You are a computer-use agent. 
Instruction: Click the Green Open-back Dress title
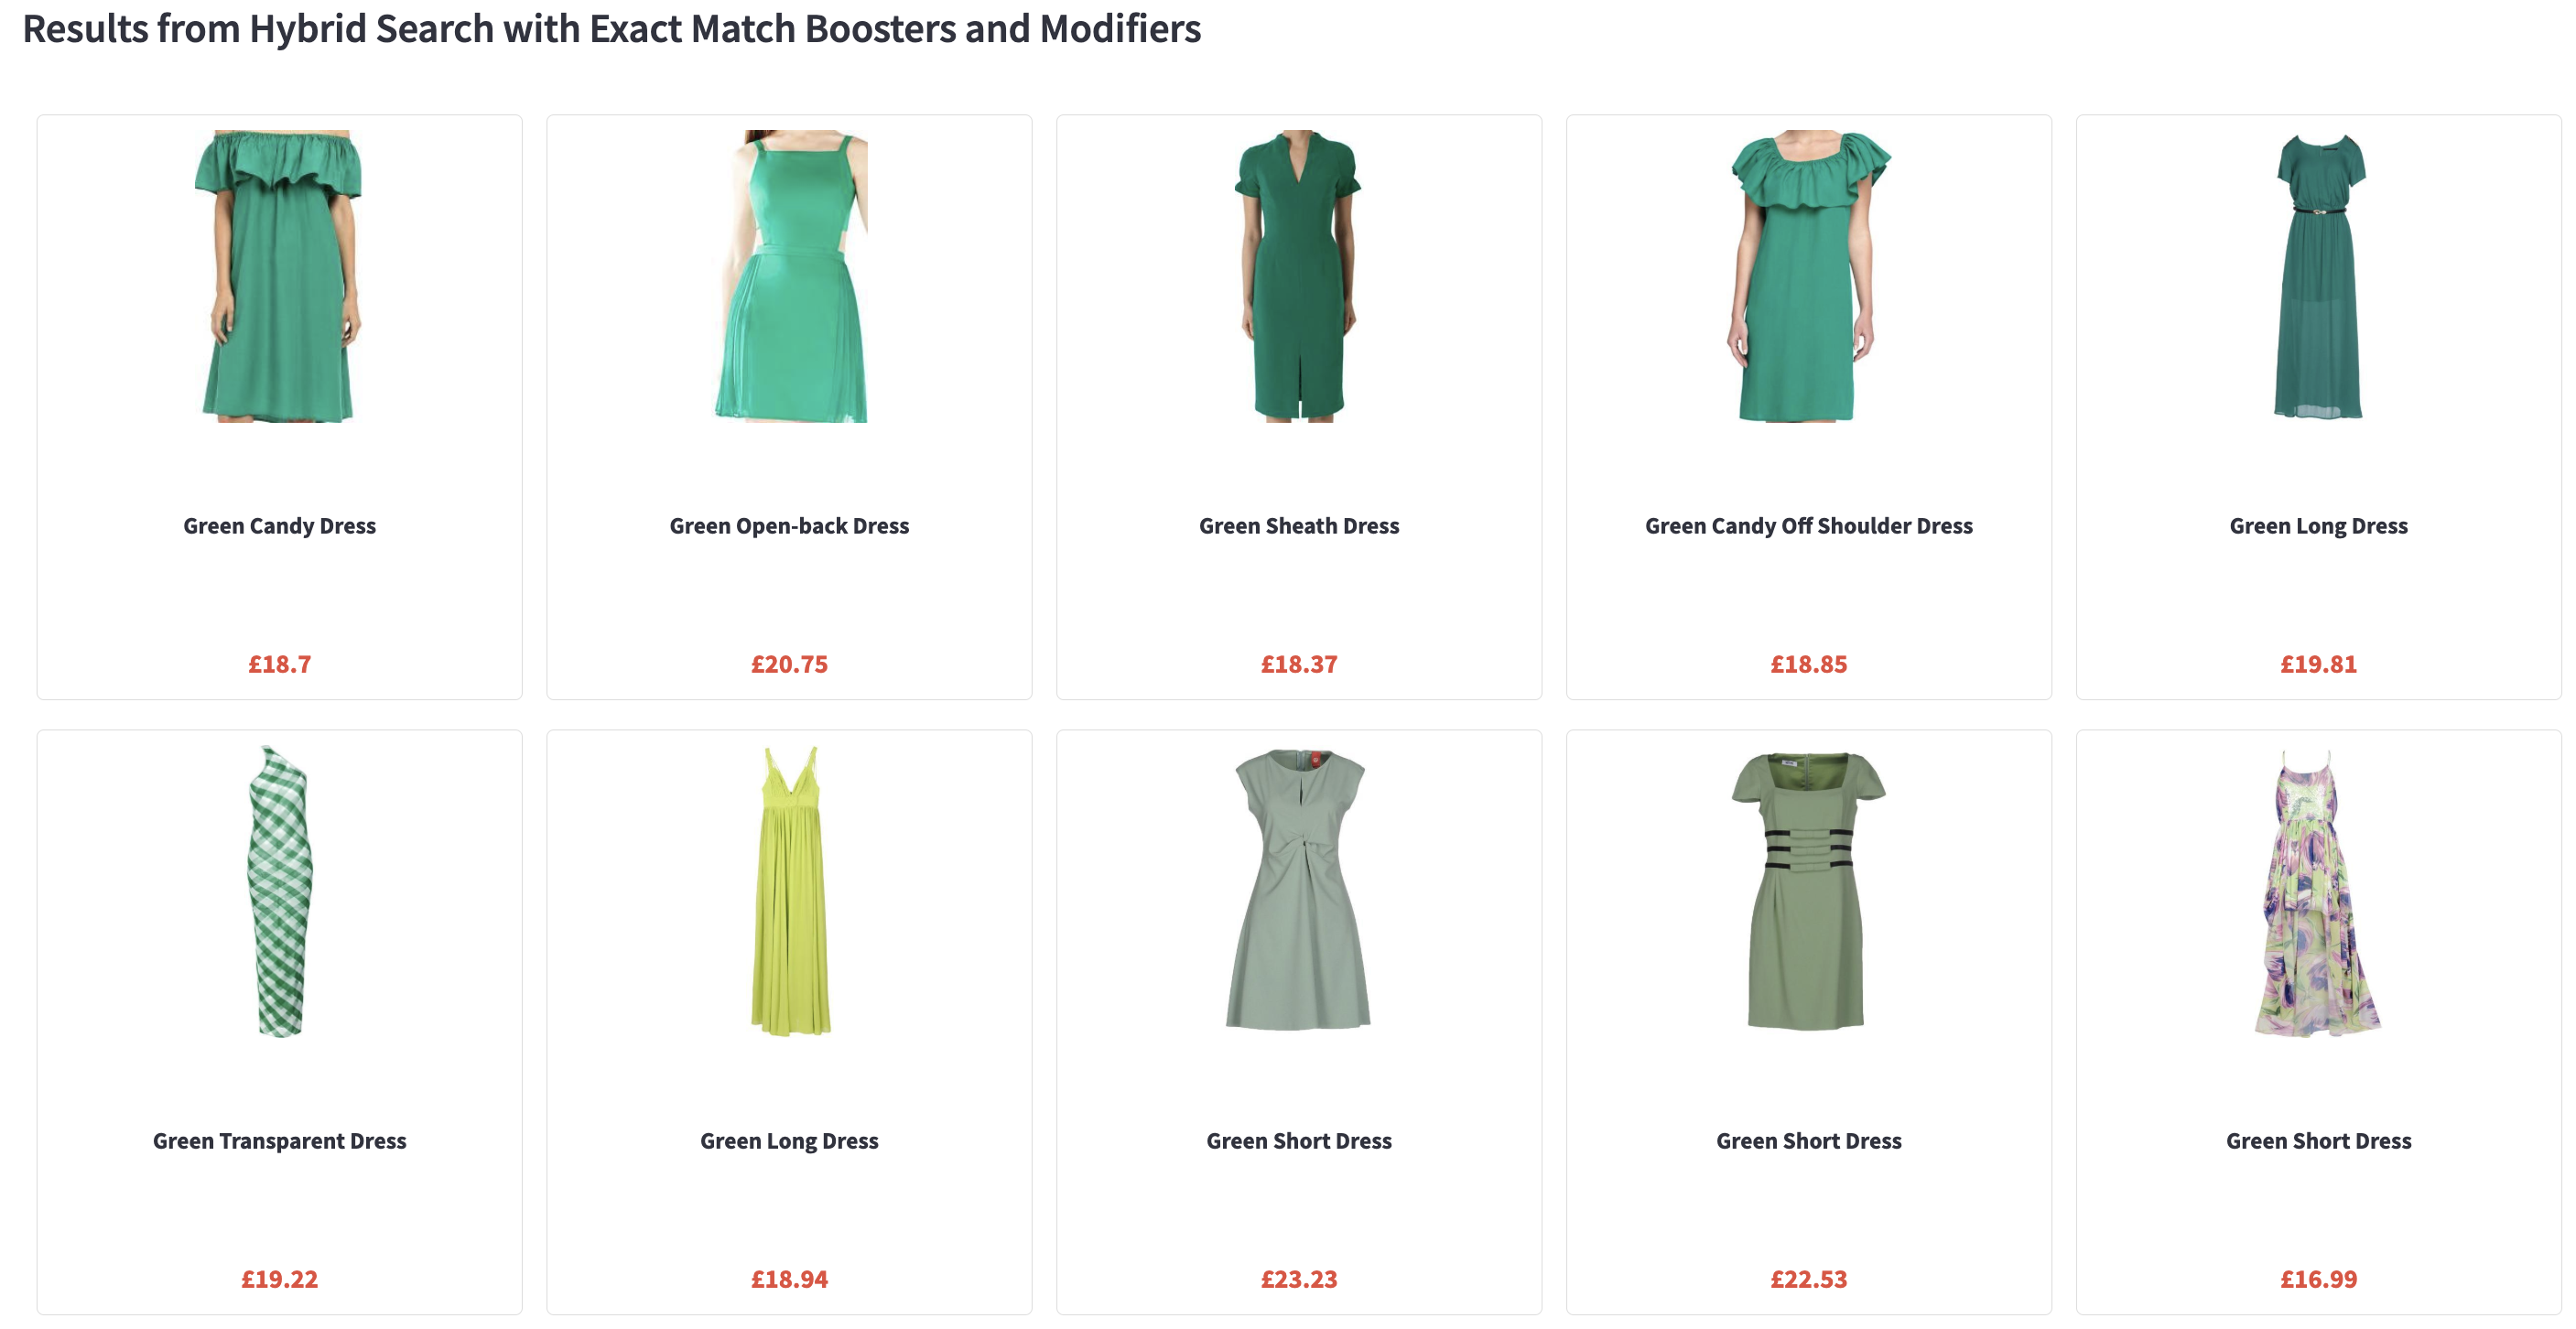789,526
